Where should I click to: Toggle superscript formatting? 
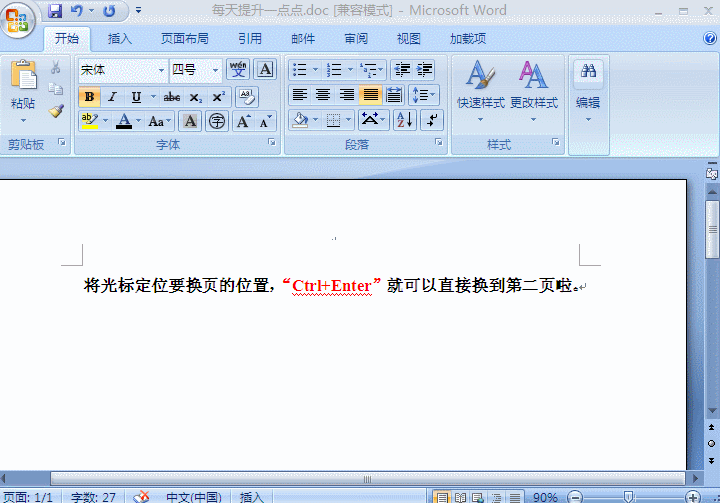(218, 97)
